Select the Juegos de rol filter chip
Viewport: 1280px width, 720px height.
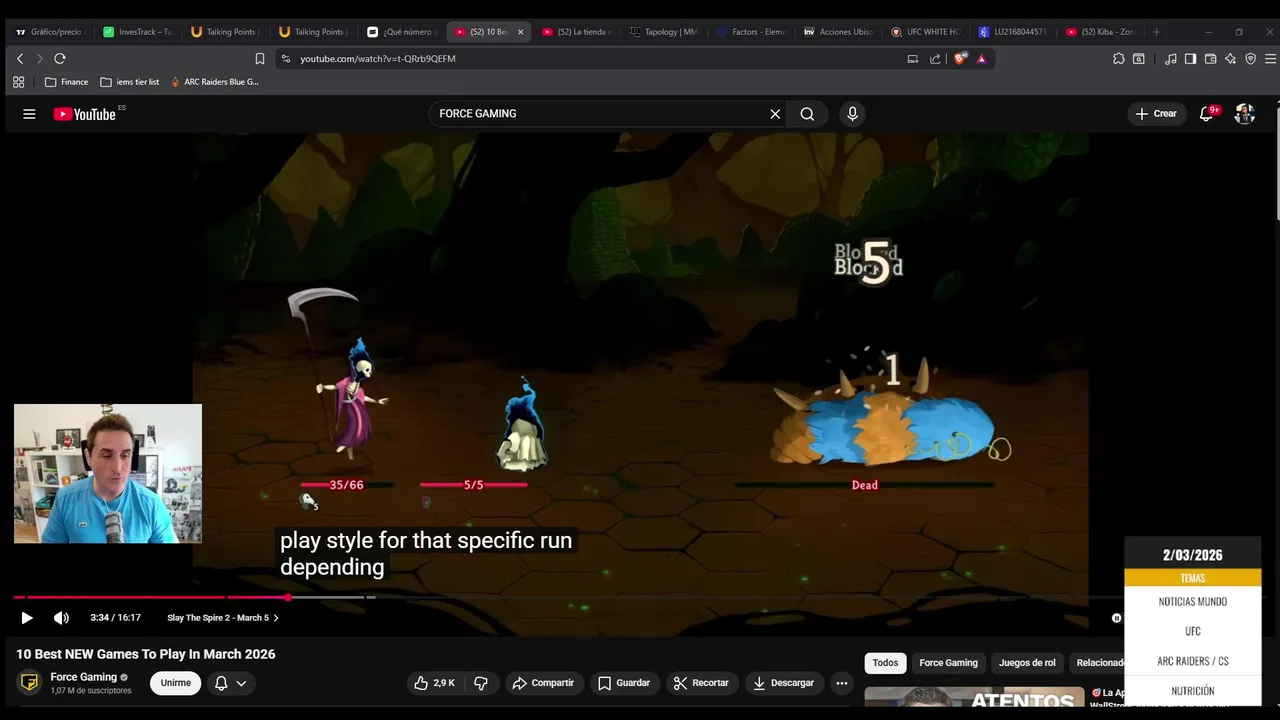(x=1027, y=663)
